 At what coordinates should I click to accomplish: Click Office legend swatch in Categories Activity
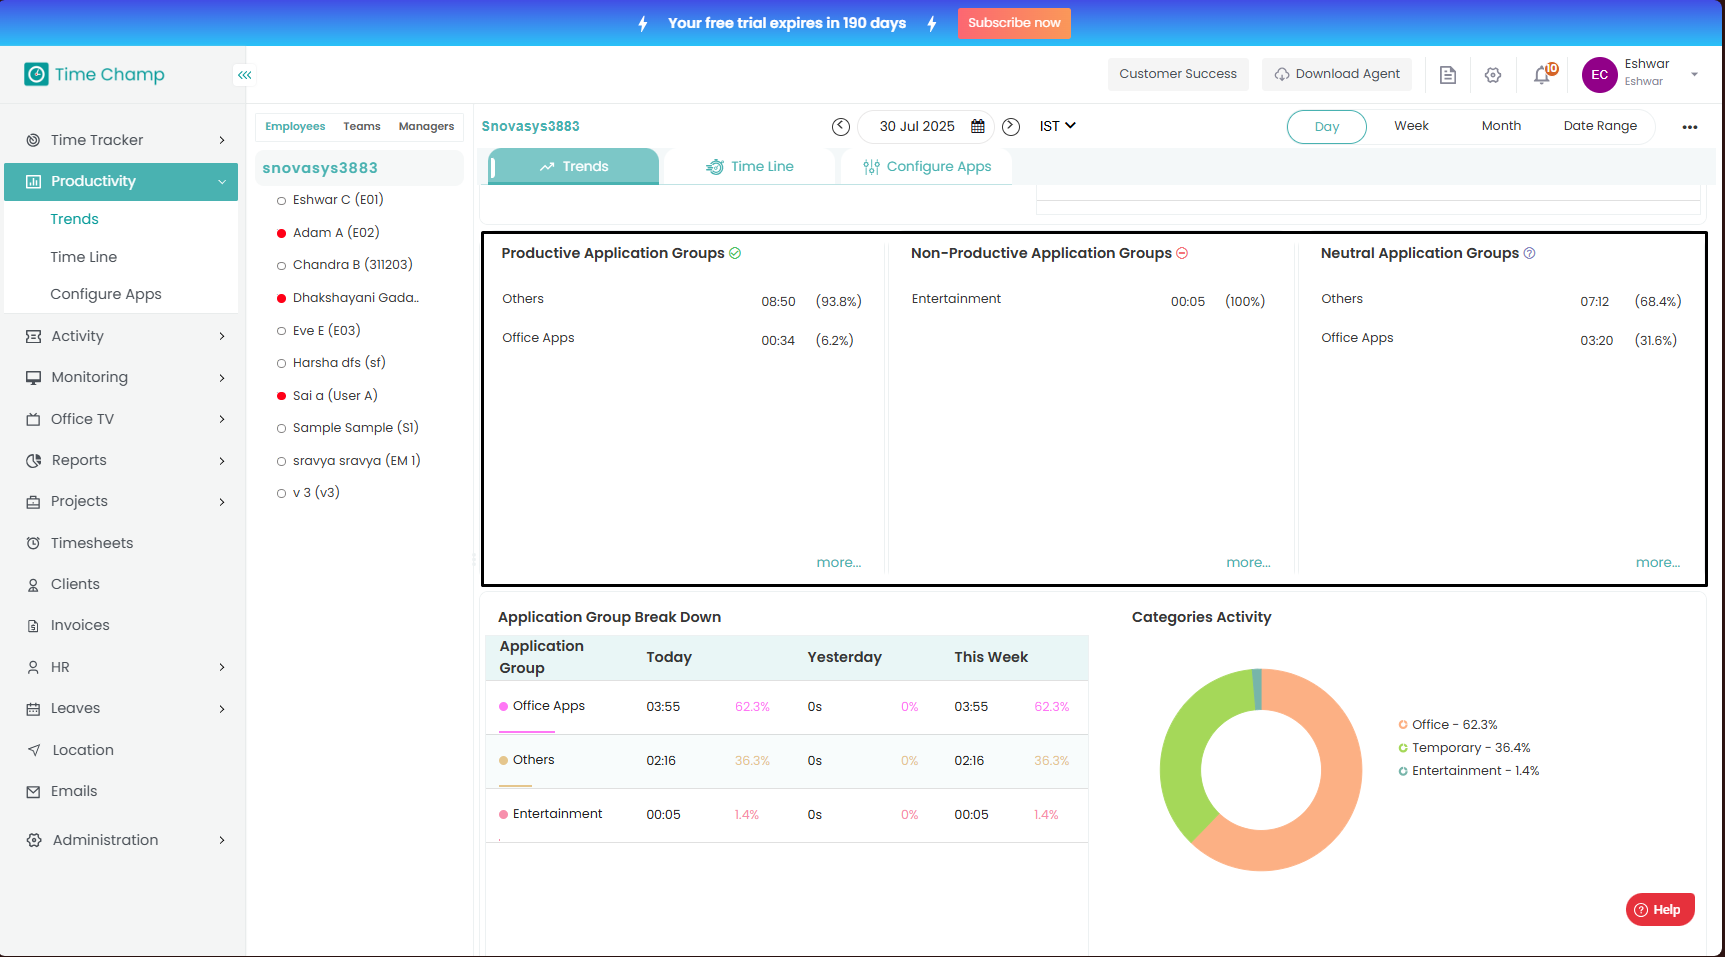point(1403,725)
